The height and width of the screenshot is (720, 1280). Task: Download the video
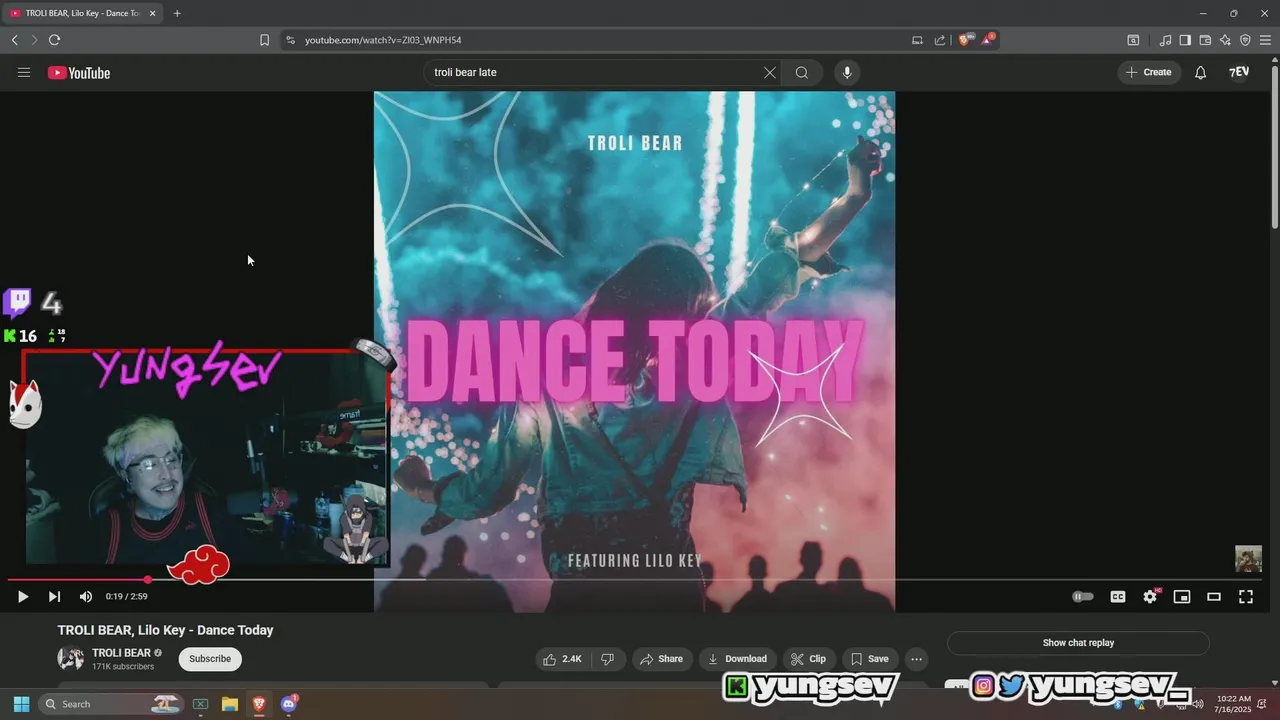click(737, 659)
